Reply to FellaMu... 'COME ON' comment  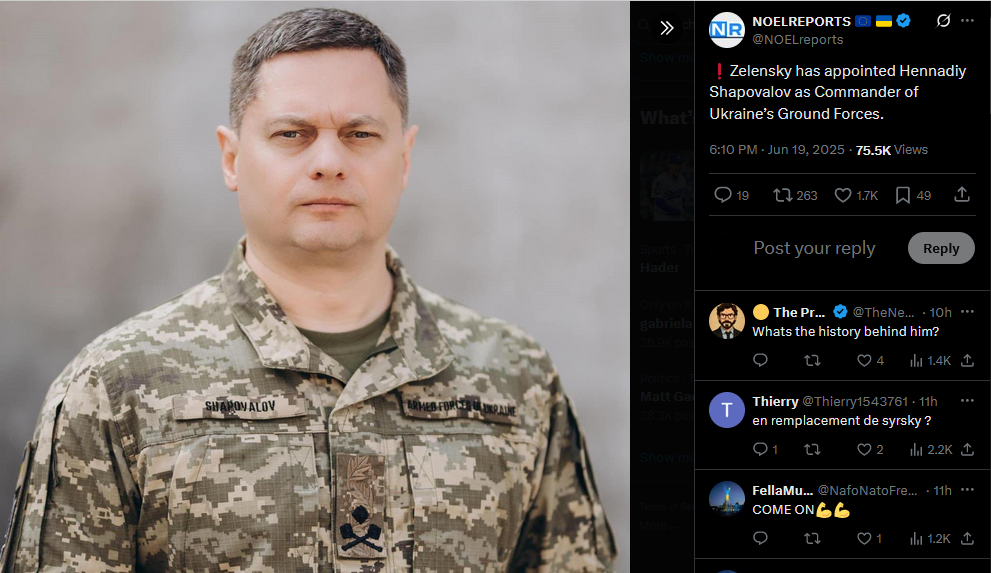[760, 538]
